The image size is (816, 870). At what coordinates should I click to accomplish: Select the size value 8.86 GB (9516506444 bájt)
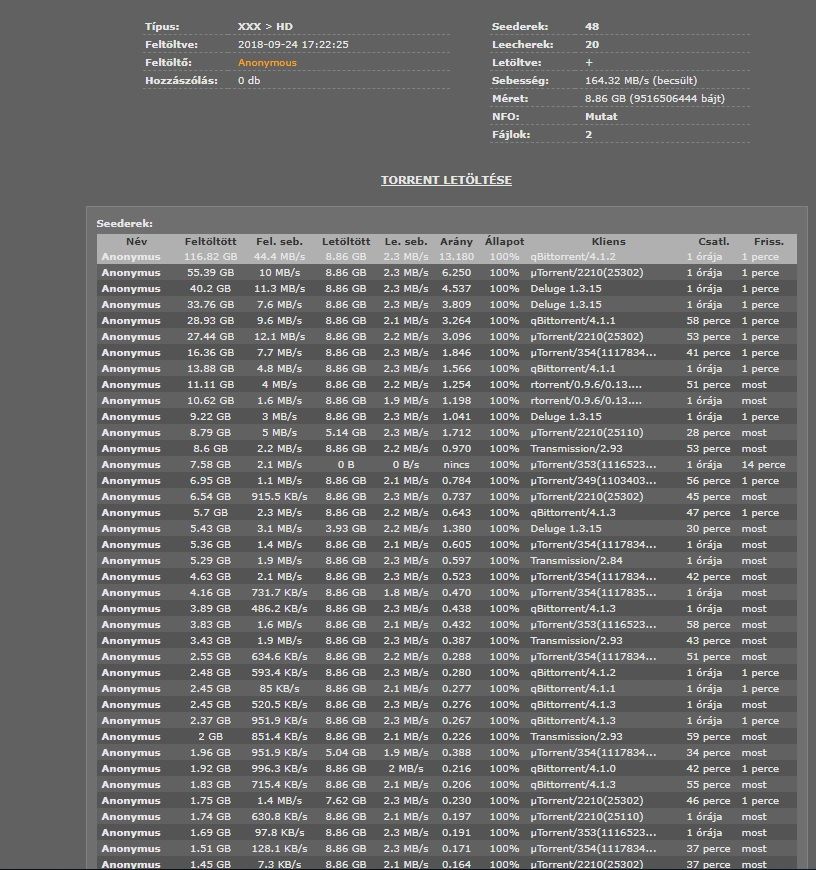(655, 99)
